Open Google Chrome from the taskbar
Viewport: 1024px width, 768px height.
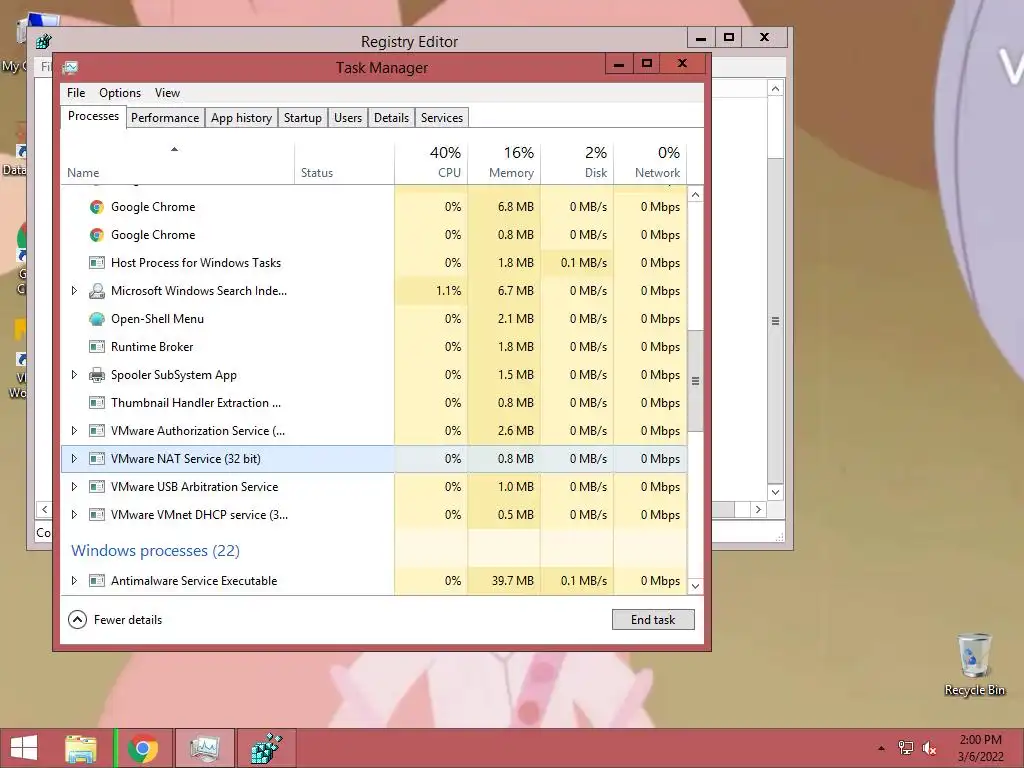point(142,748)
